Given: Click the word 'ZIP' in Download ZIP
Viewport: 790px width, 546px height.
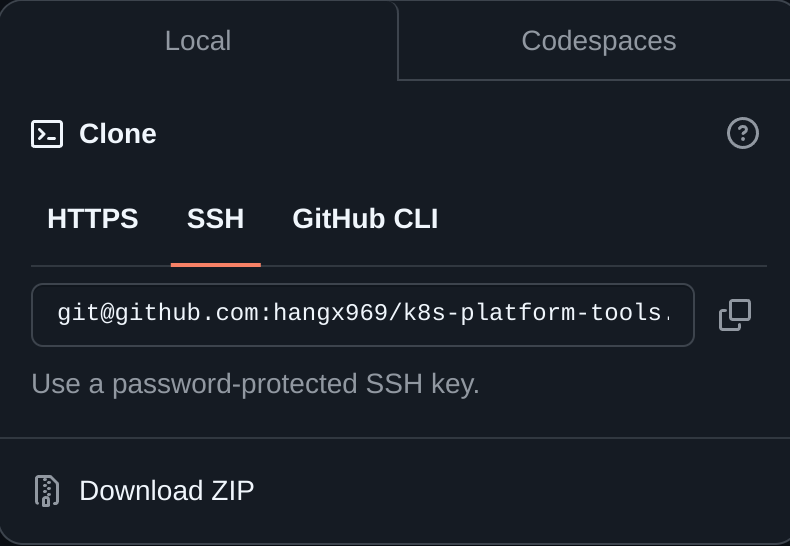Looking at the screenshot, I should pyautogui.click(x=232, y=491).
